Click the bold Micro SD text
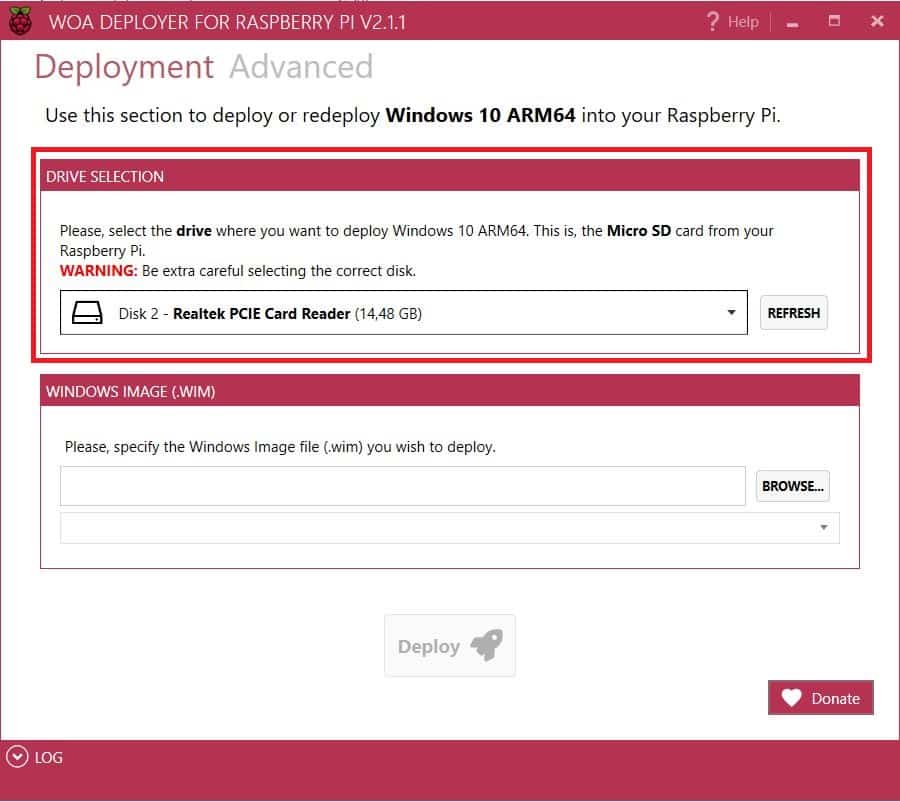The width and height of the screenshot is (900, 802). [x=638, y=231]
